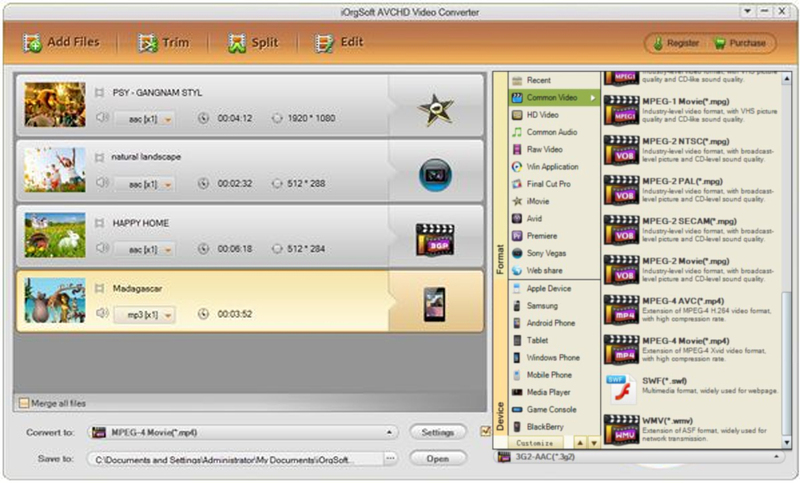This screenshot has width=800, height=483.
Task: Select the Recent category
Action: tap(555, 80)
